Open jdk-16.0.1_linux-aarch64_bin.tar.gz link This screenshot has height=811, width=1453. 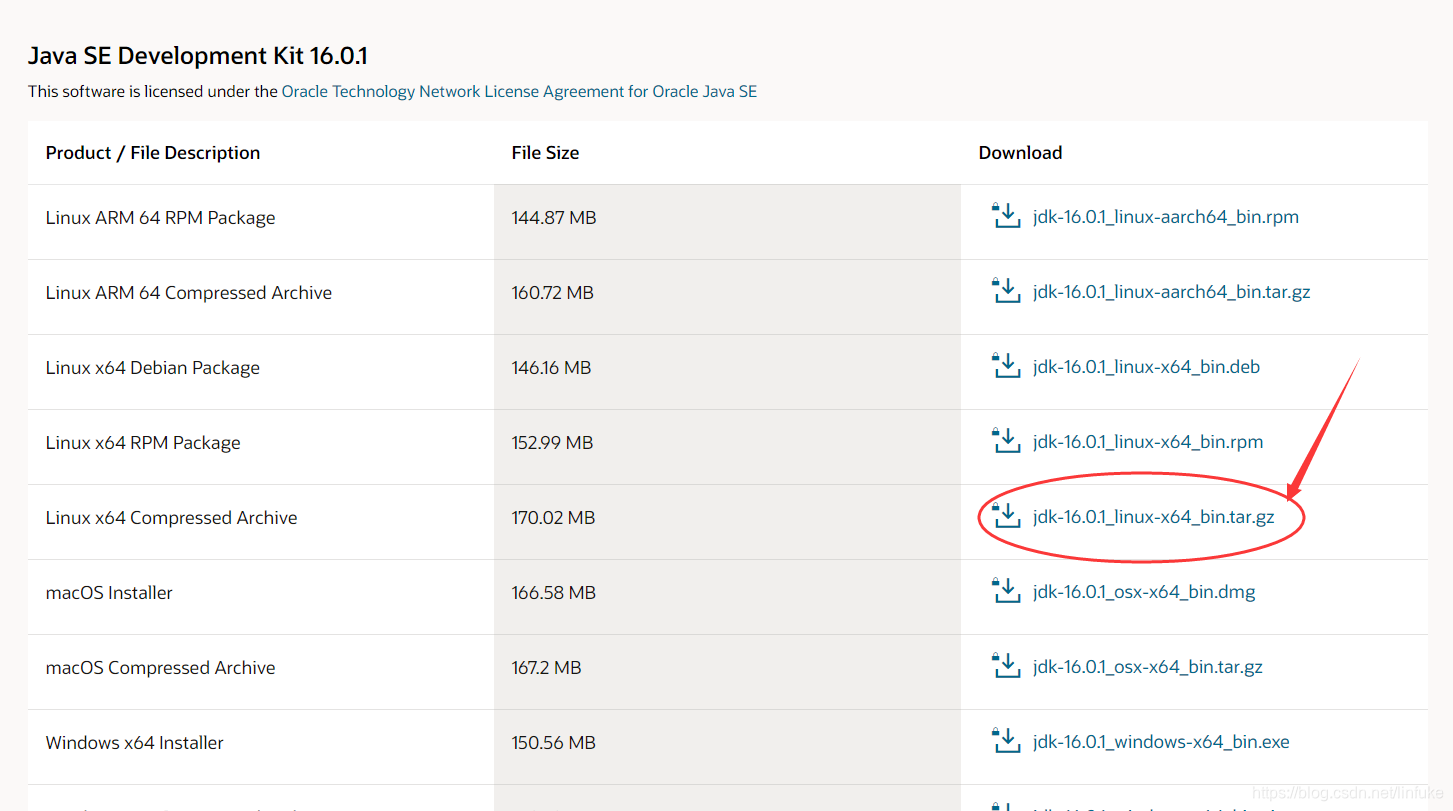(x=1171, y=292)
